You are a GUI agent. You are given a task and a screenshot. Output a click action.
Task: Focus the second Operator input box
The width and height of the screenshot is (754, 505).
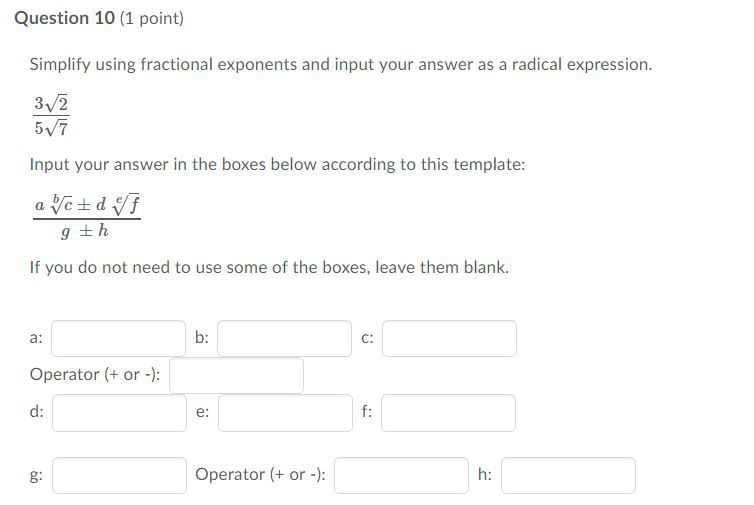click(401, 475)
